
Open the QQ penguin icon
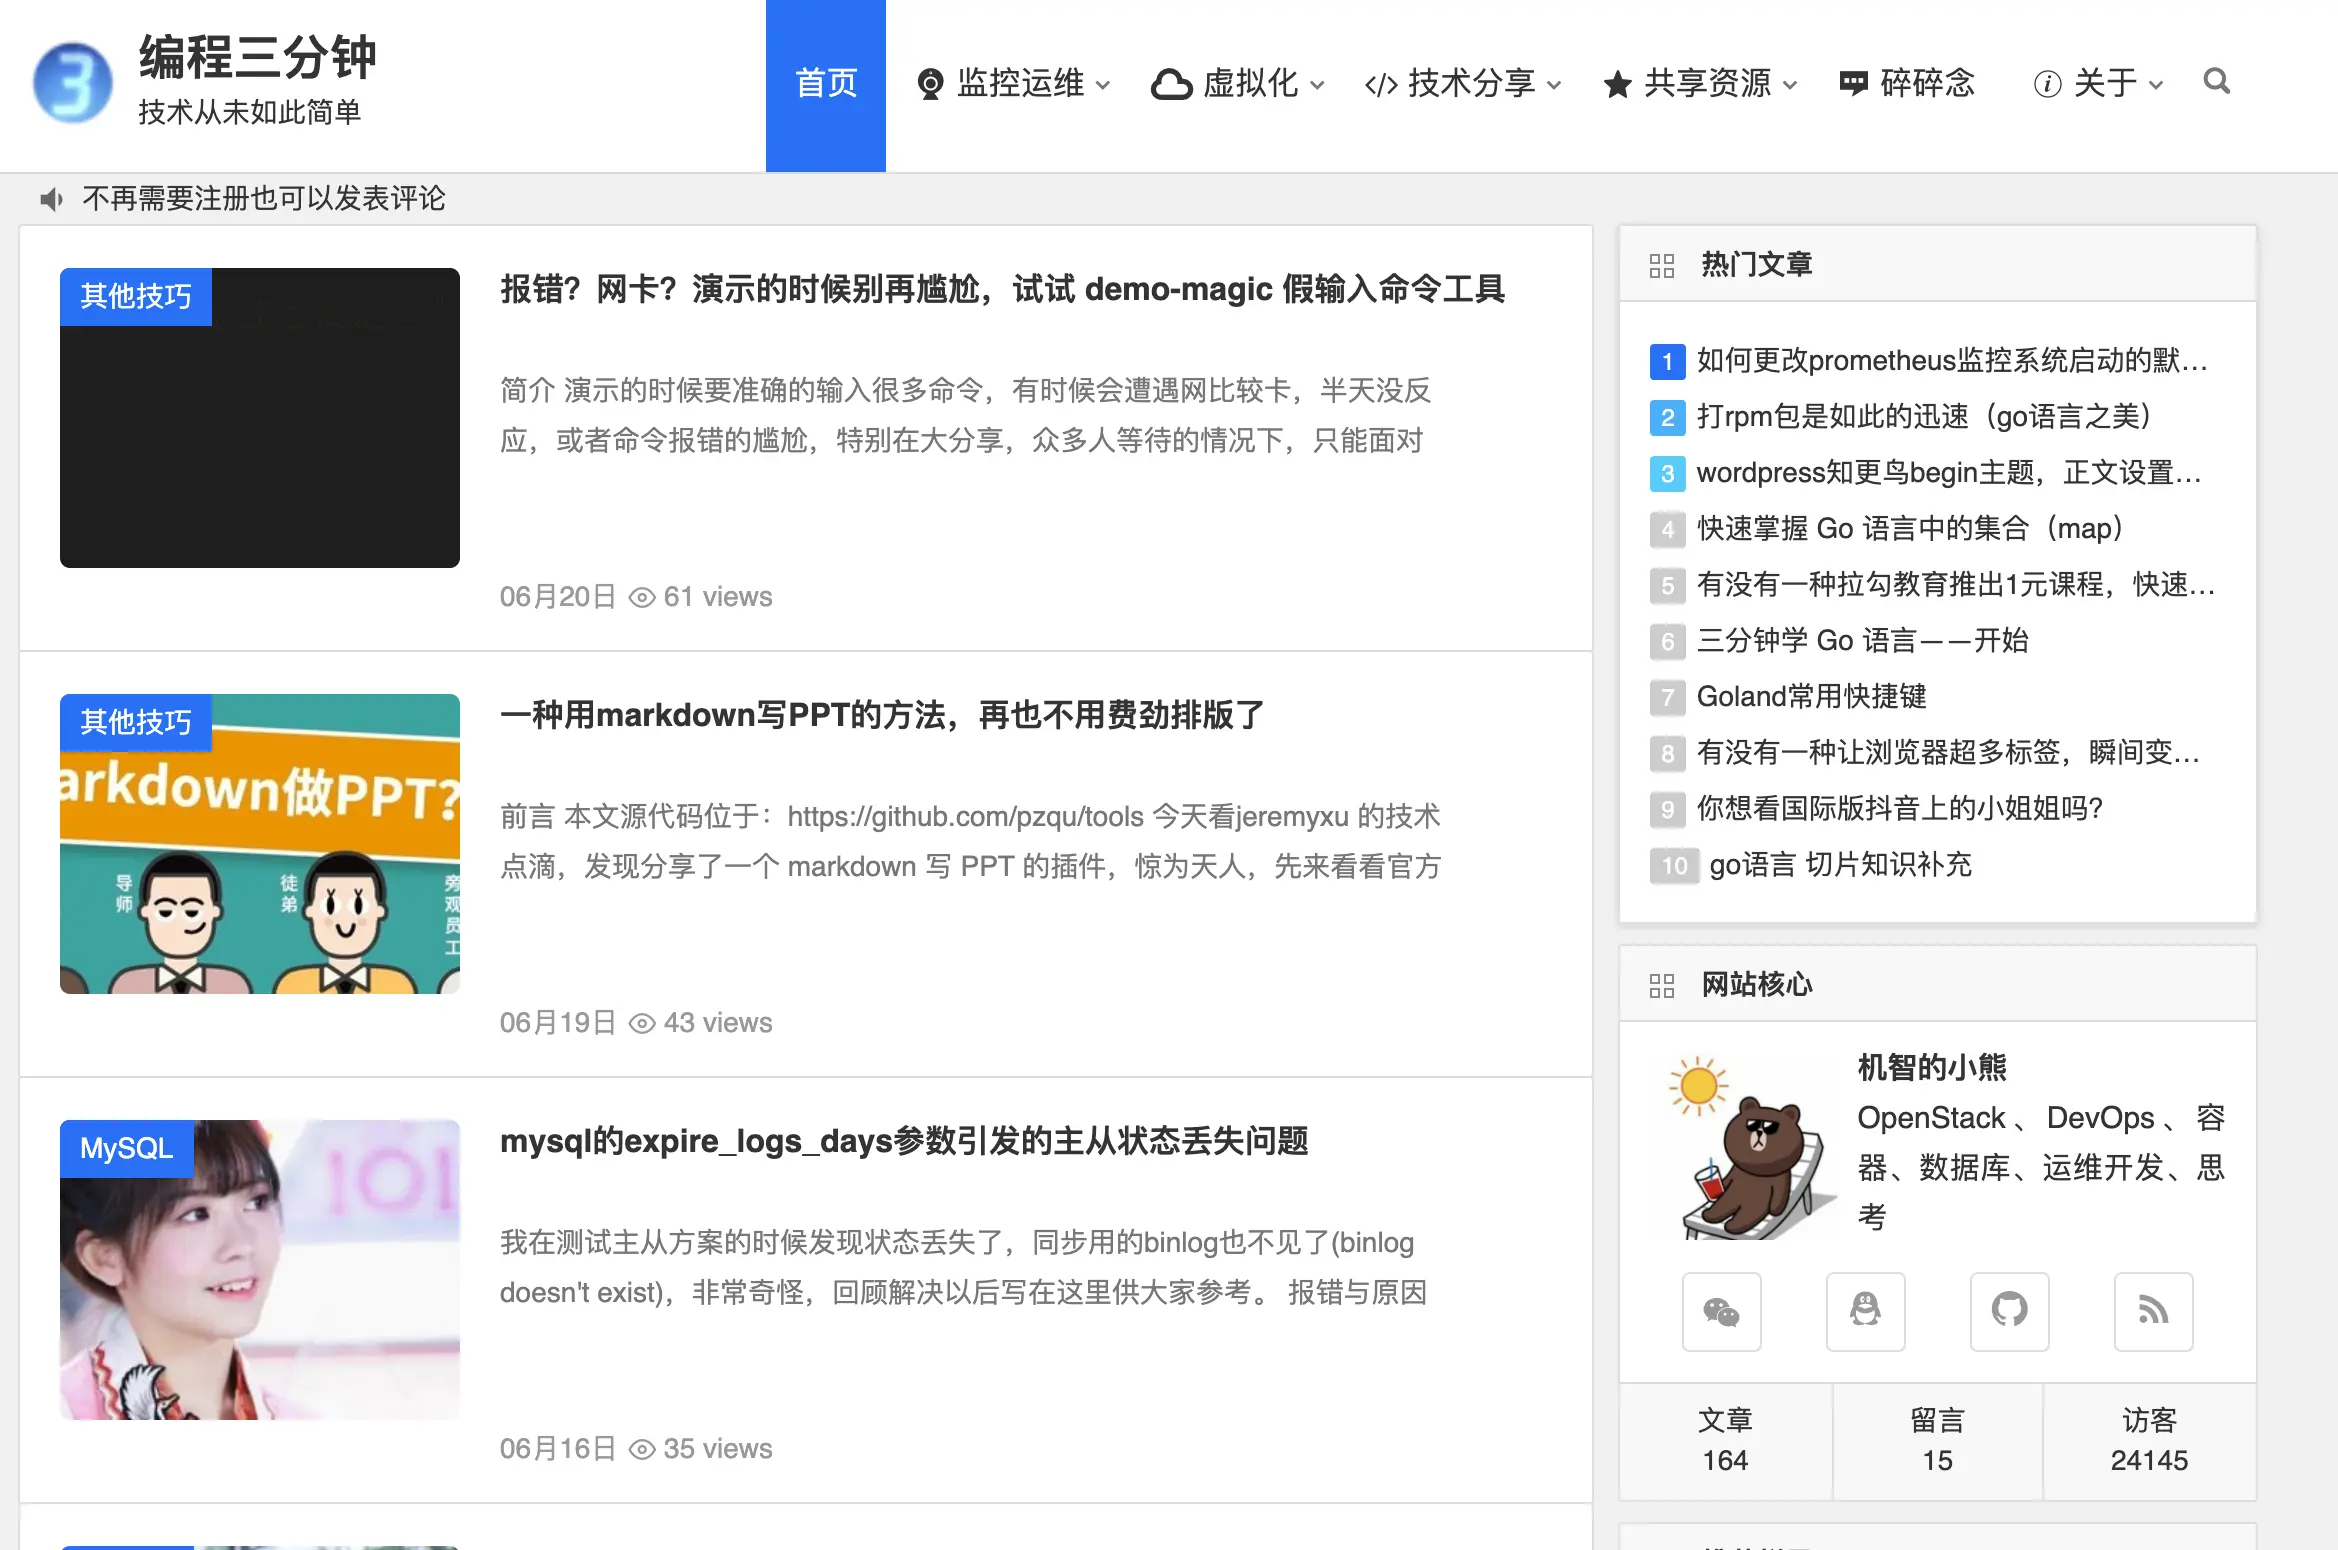(1865, 1311)
